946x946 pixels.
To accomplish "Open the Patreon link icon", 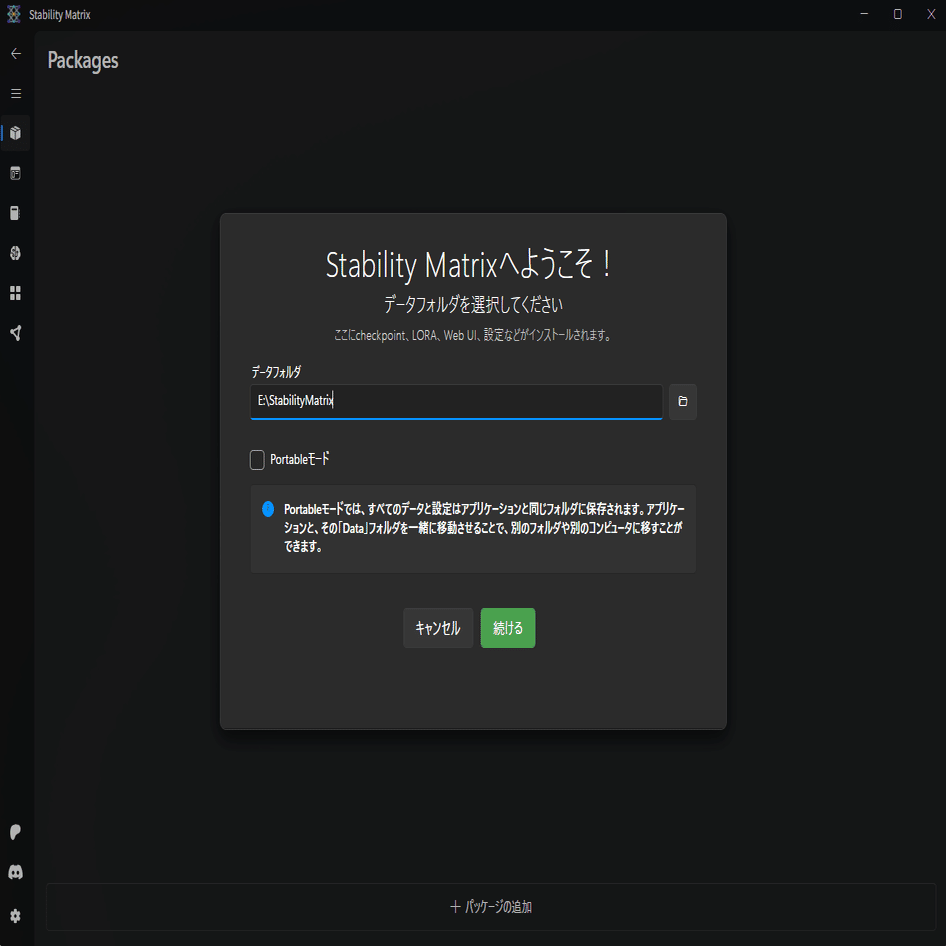I will [16, 832].
